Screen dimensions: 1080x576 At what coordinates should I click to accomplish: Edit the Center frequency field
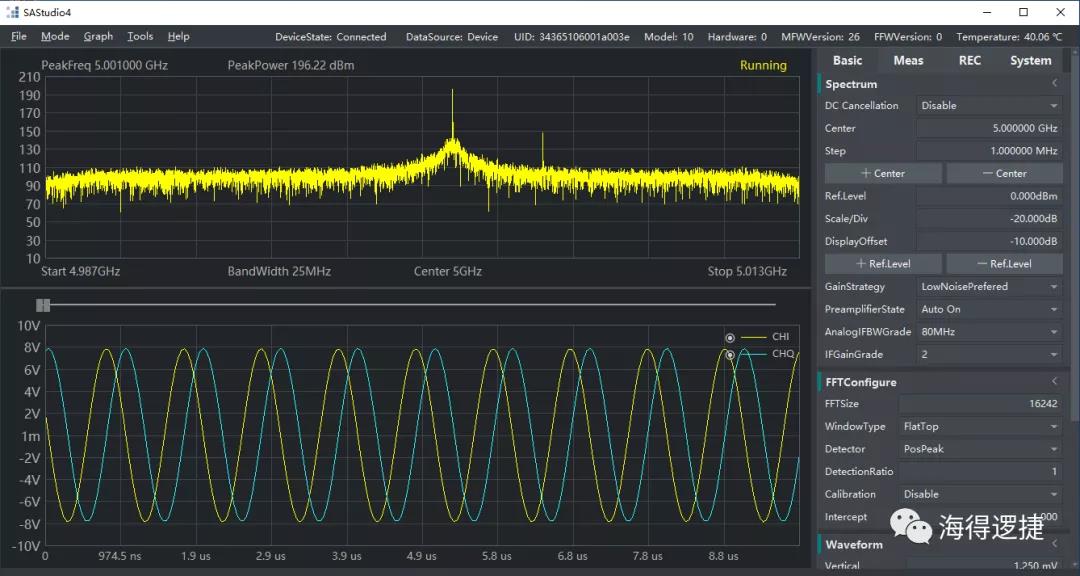989,128
